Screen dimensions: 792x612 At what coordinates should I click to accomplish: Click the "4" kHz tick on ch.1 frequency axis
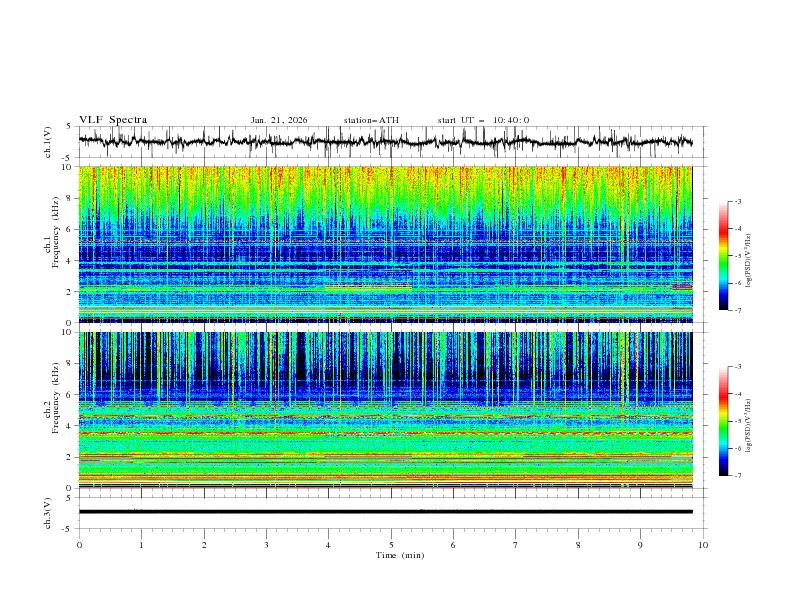coord(71,261)
